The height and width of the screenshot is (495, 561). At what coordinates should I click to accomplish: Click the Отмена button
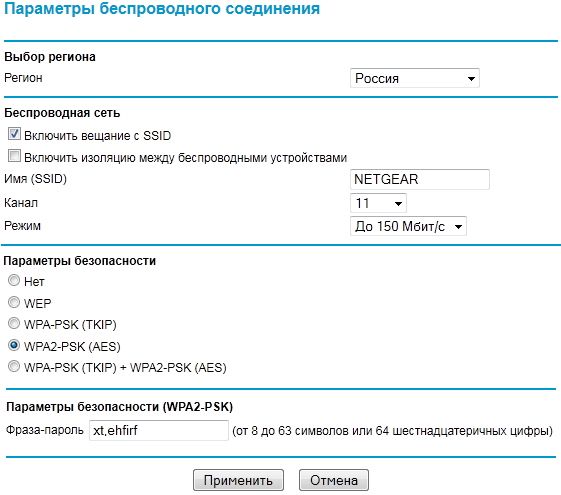[334, 480]
